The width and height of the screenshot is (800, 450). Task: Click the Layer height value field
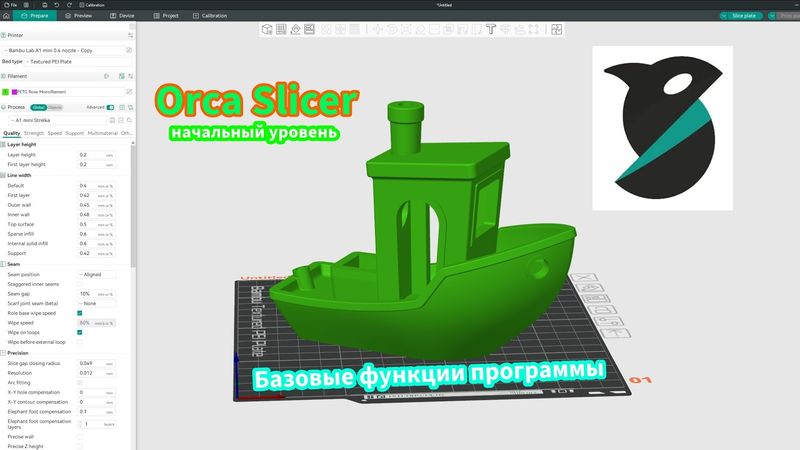click(96, 155)
